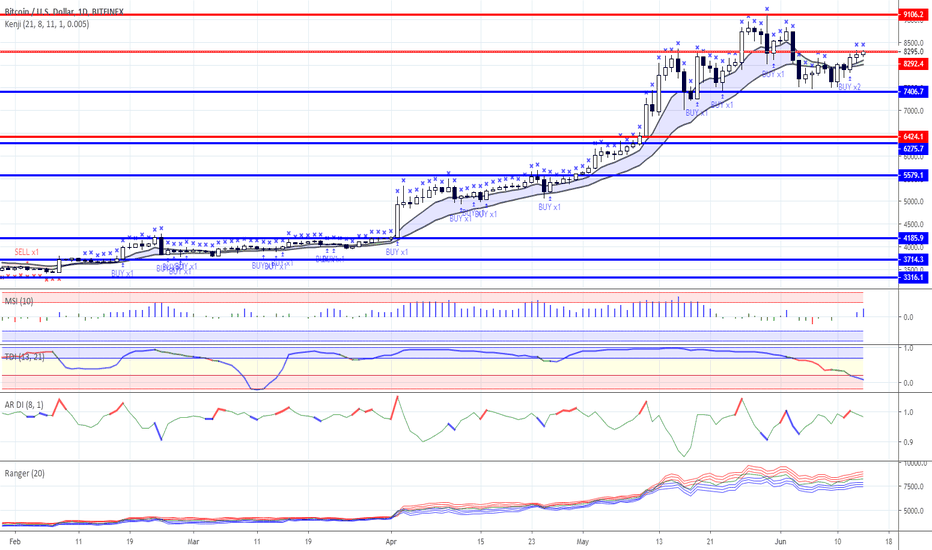
Task: Select the Kenji (21, 8, 11, 1, 0.005) indicator label
Action: click(47, 24)
